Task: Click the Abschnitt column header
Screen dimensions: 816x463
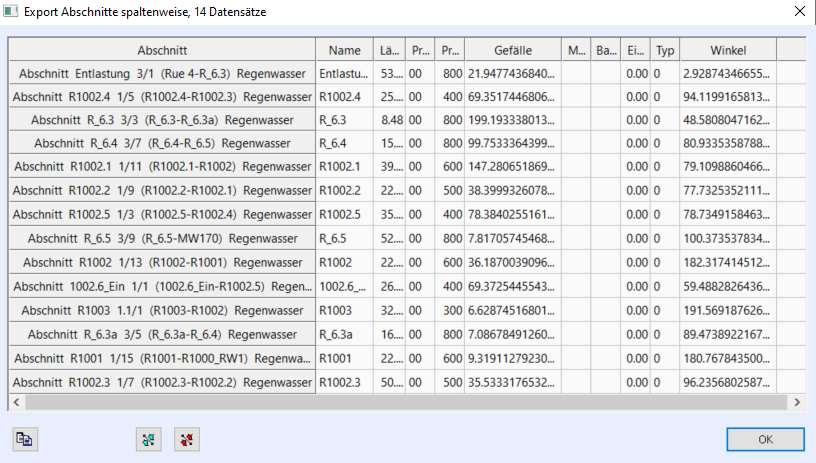Action: [x=163, y=50]
